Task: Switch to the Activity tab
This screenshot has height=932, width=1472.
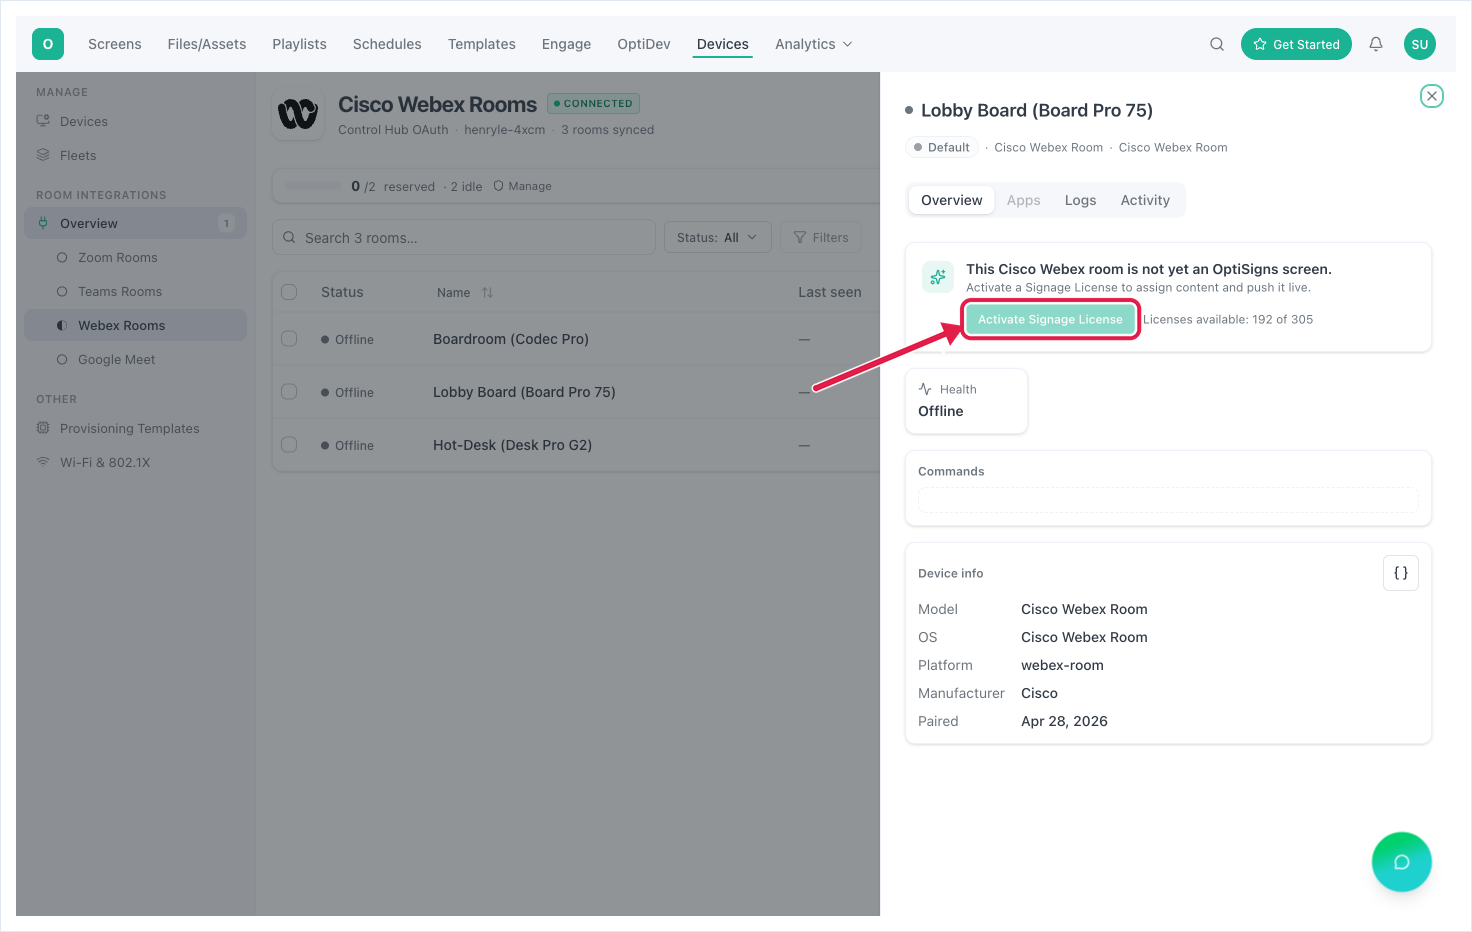Action: 1145,200
